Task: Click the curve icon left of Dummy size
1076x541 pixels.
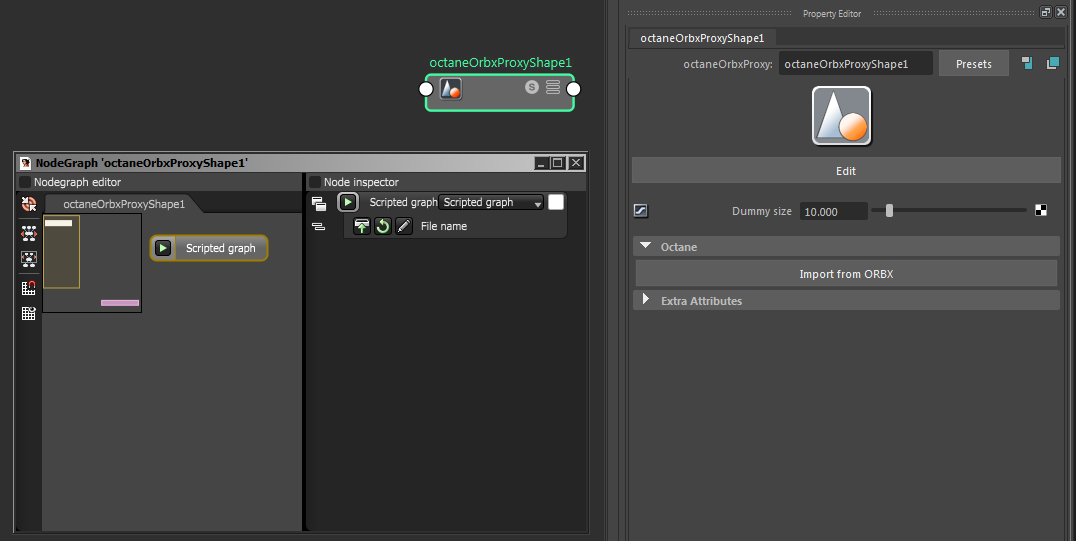Action: point(640,211)
